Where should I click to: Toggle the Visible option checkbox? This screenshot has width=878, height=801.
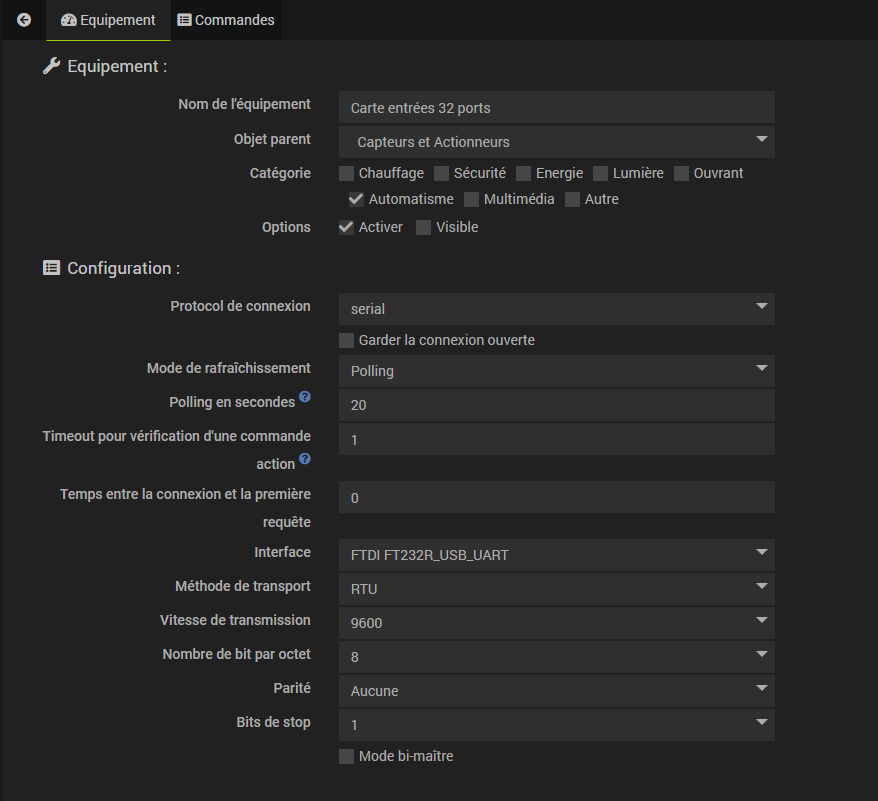coord(424,228)
